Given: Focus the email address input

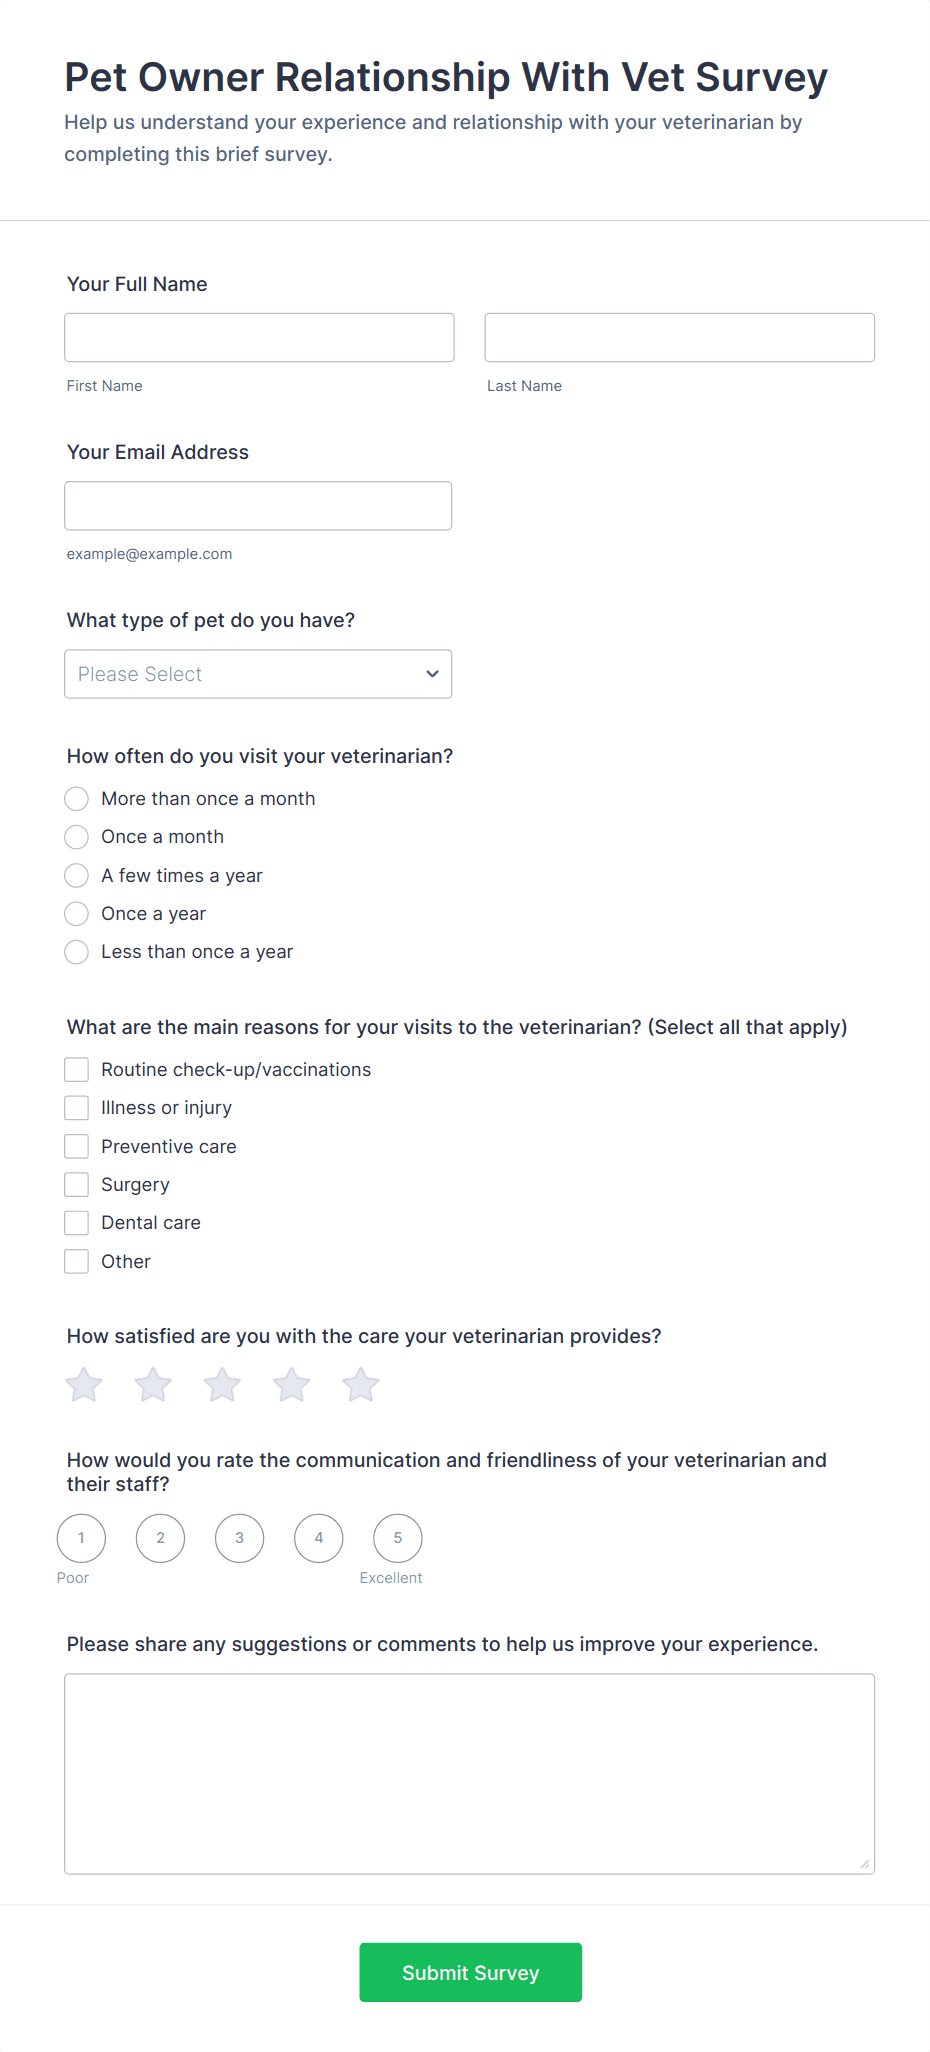Looking at the screenshot, I should point(258,506).
